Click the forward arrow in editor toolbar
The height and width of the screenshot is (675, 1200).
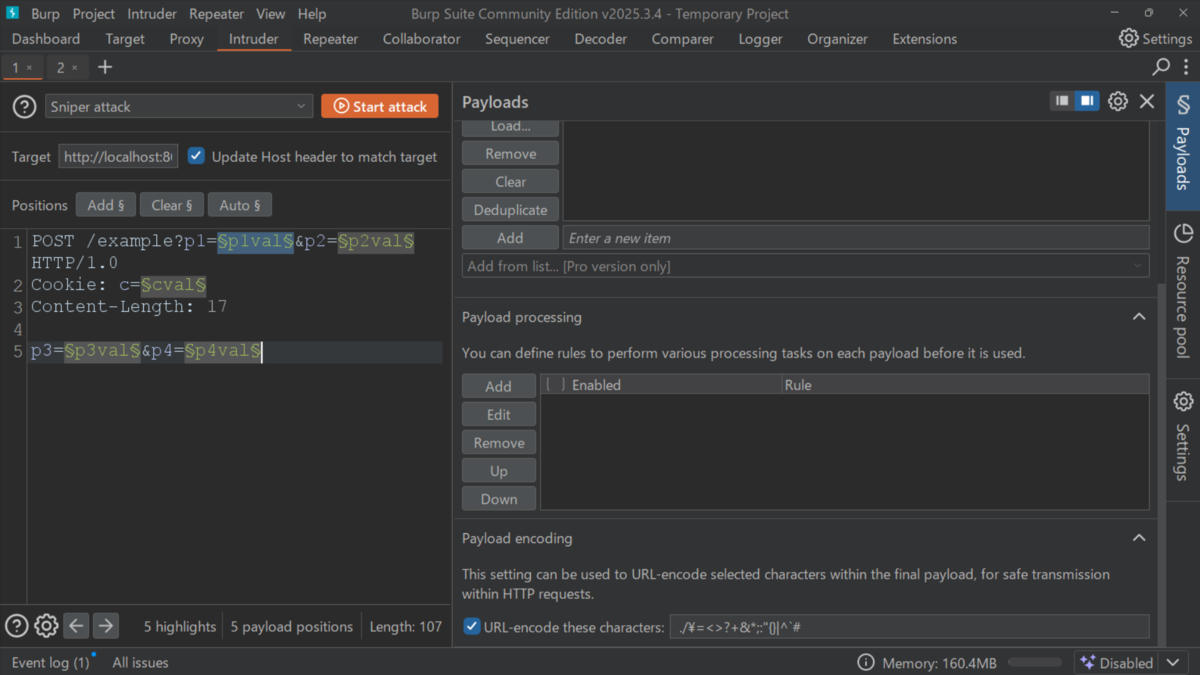coord(105,626)
